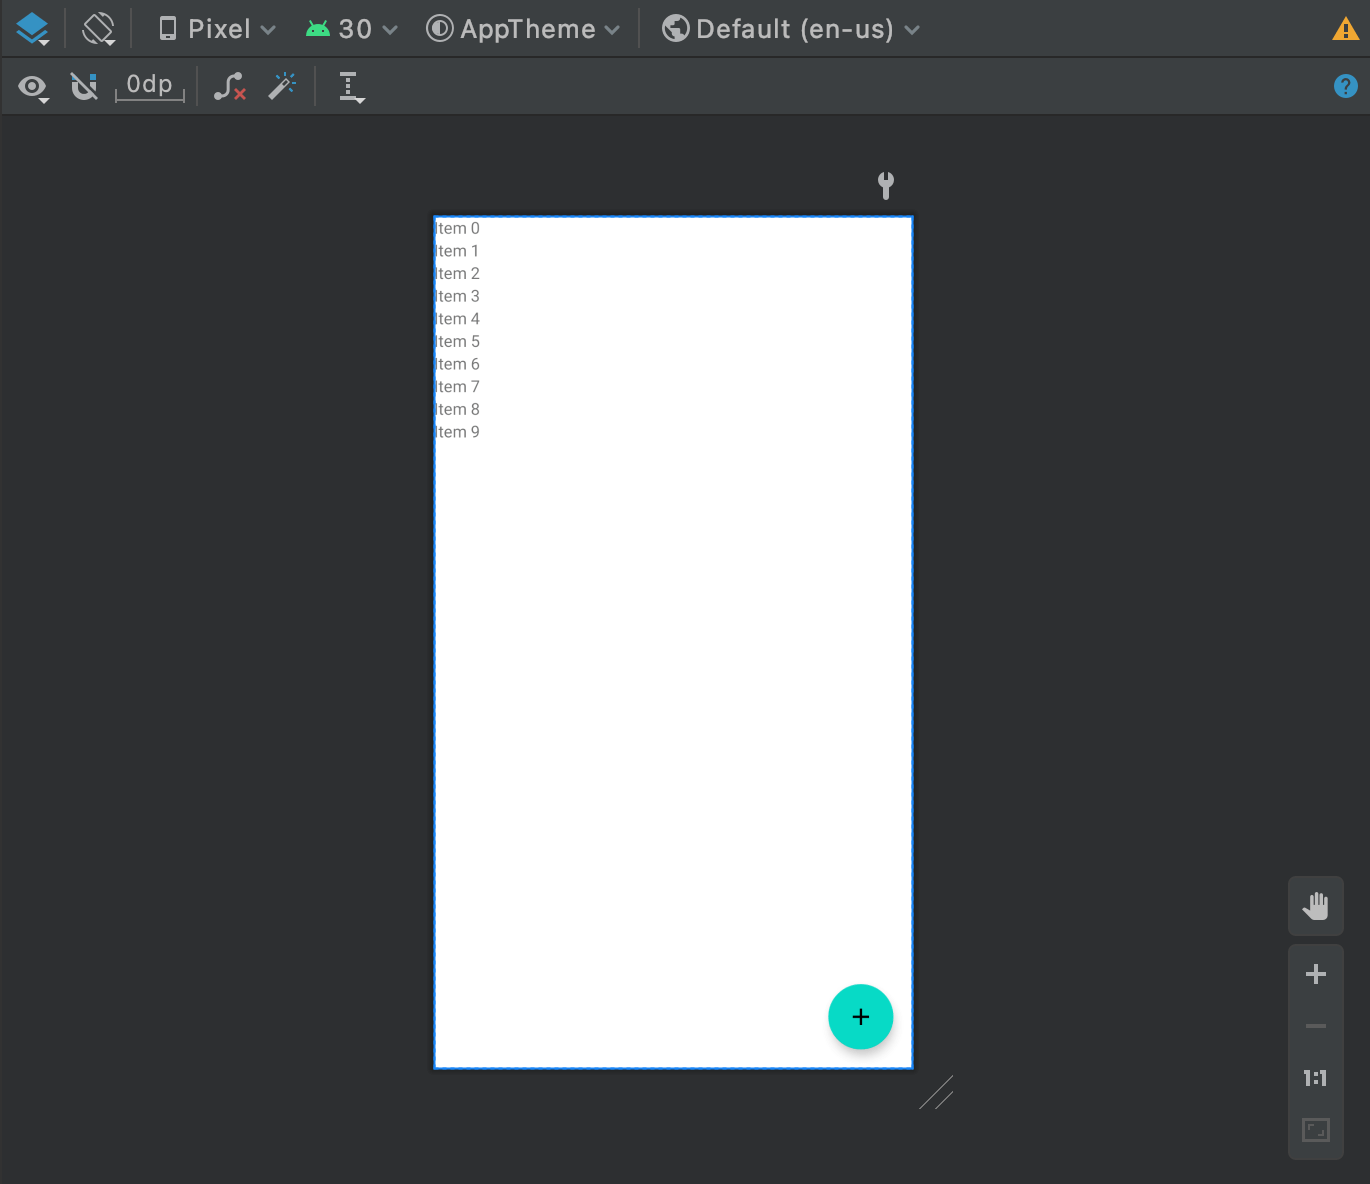Select "Item 4" in the preview list

click(458, 319)
